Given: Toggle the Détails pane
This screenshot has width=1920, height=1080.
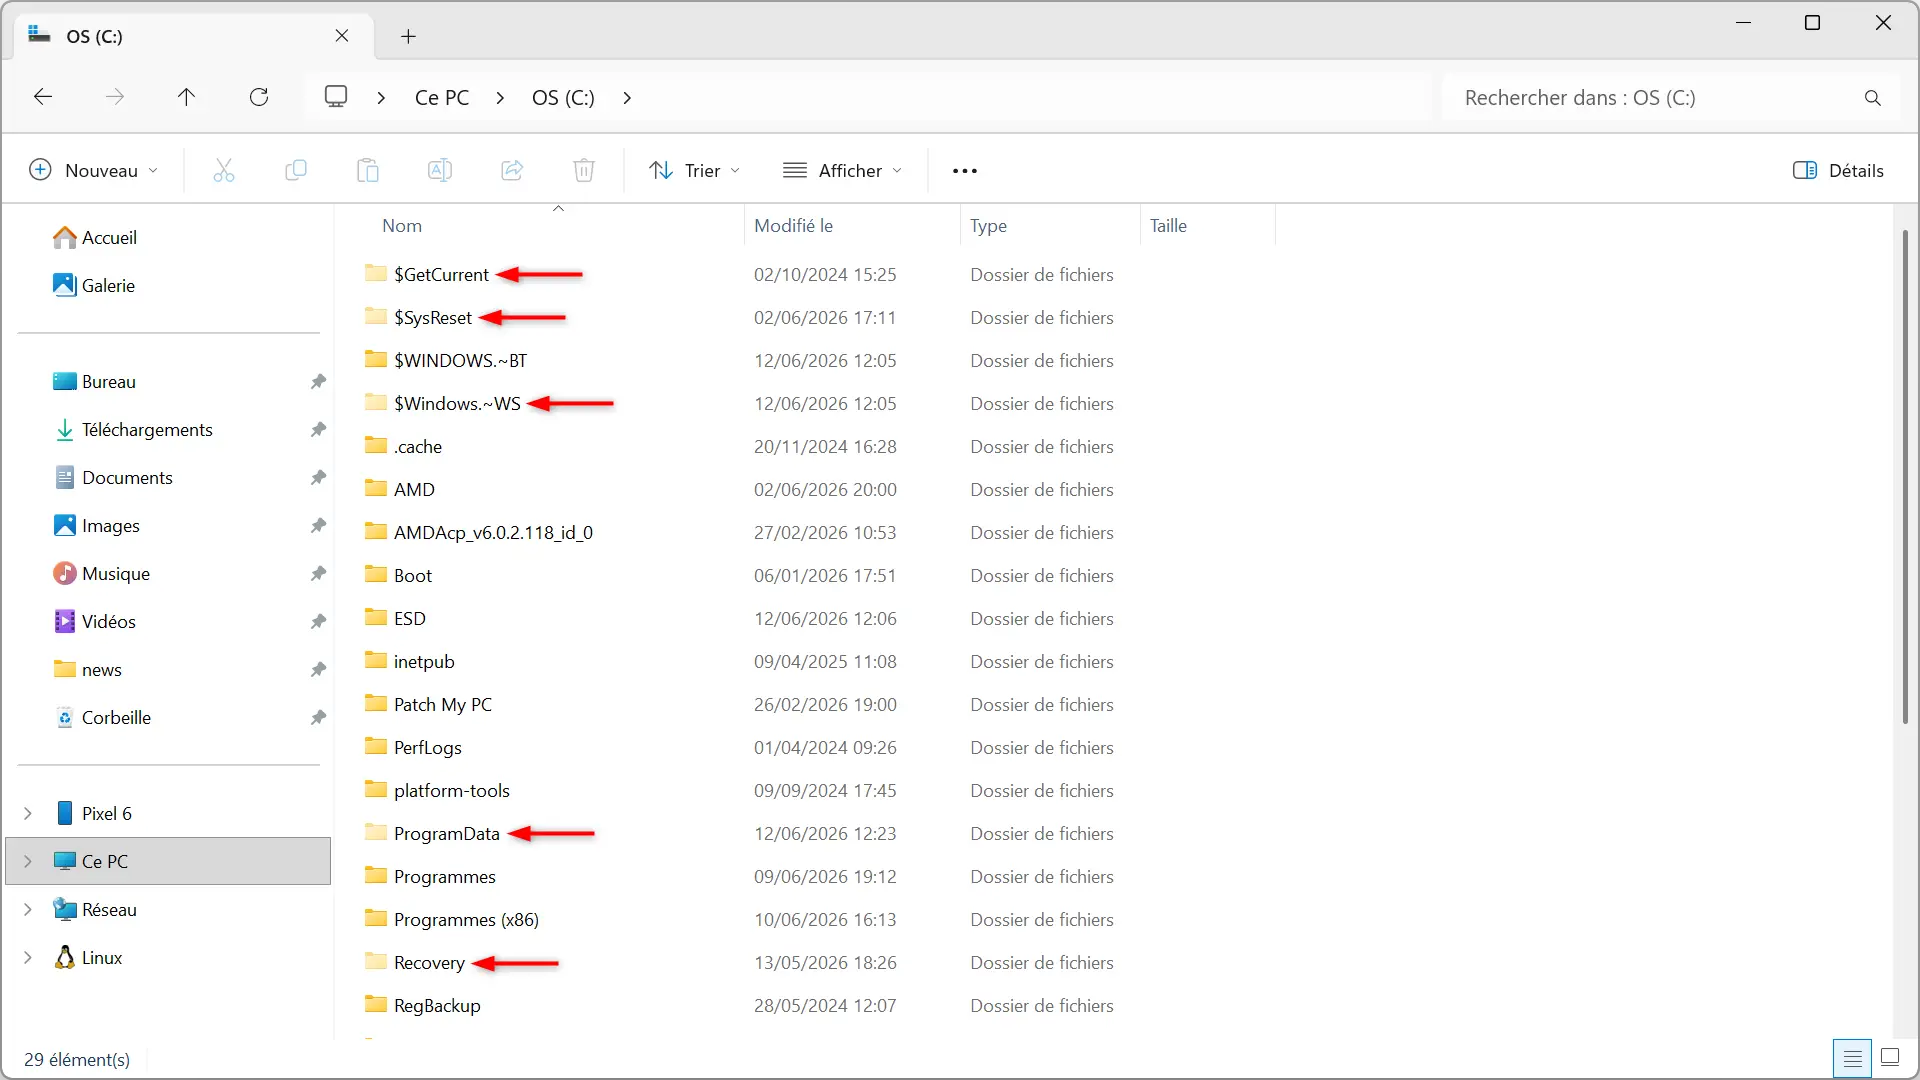Looking at the screenshot, I should point(1838,170).
